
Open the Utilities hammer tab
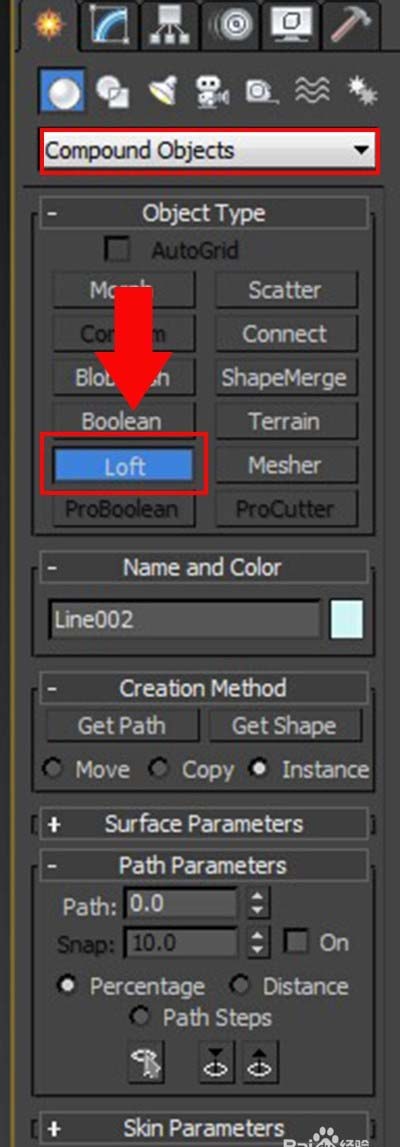353,24
